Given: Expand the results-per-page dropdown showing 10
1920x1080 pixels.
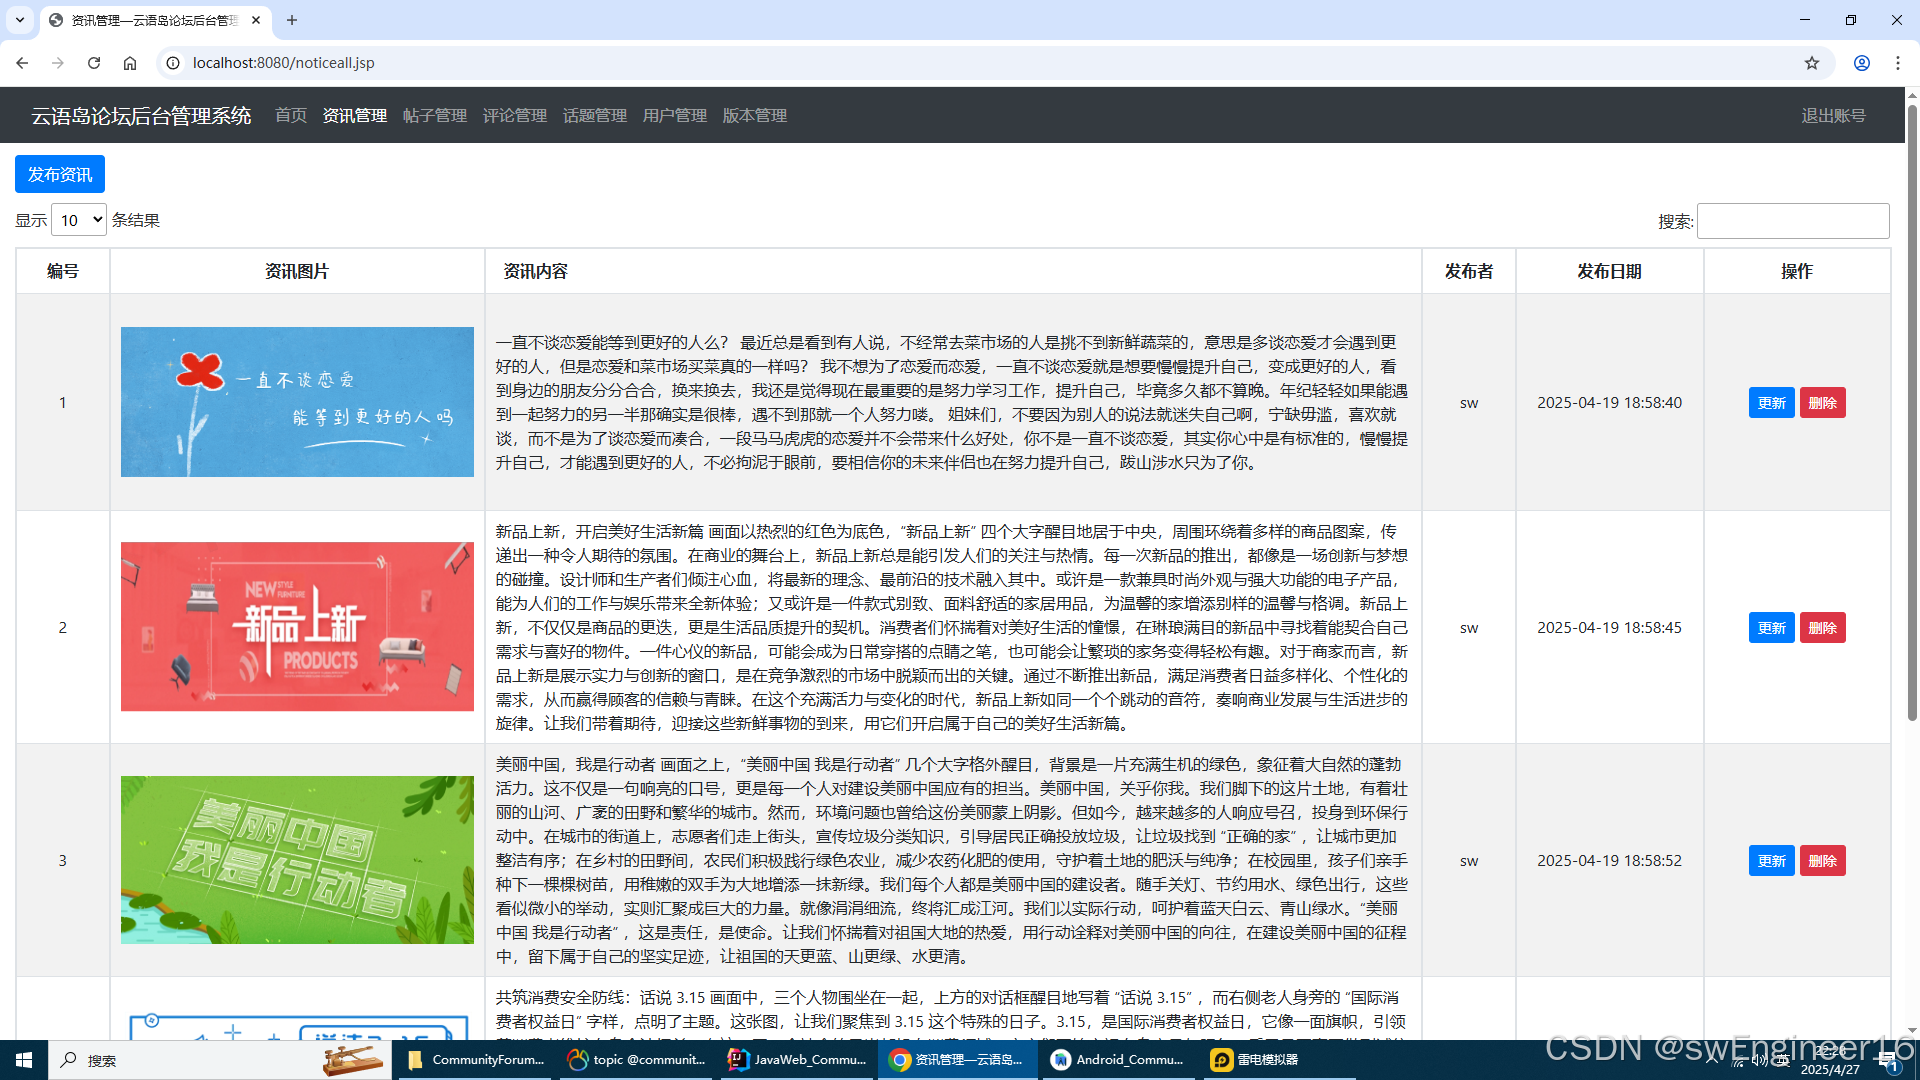Looking at the screenshot, I should click(x=79, y=220).
